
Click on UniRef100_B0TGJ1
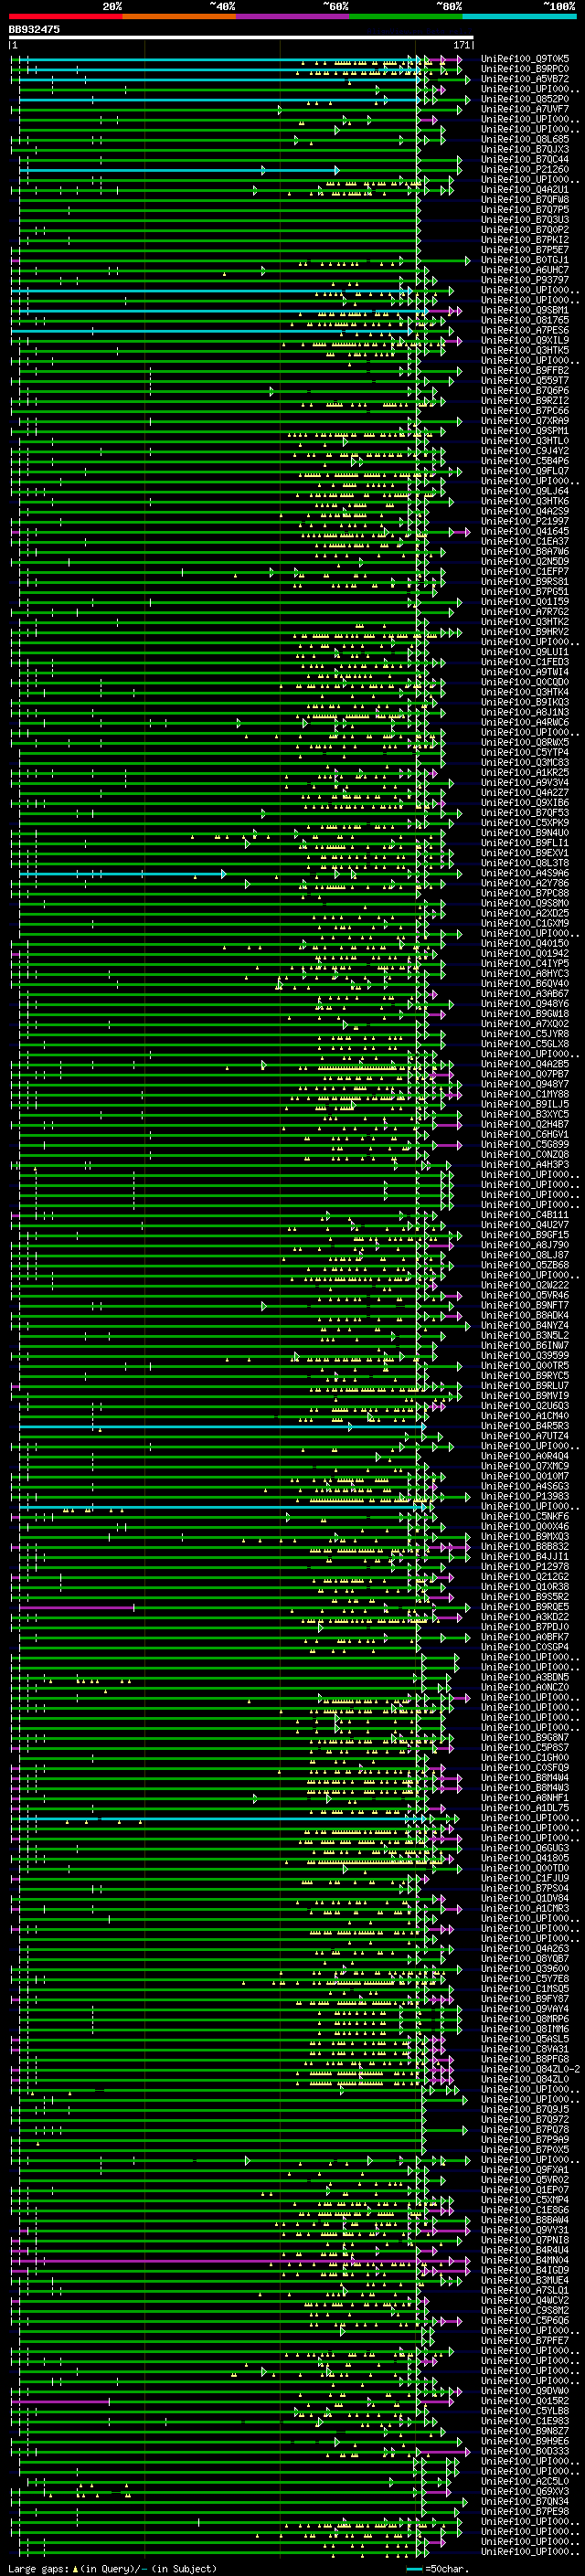pyautogui.click(x=525, y=260)
